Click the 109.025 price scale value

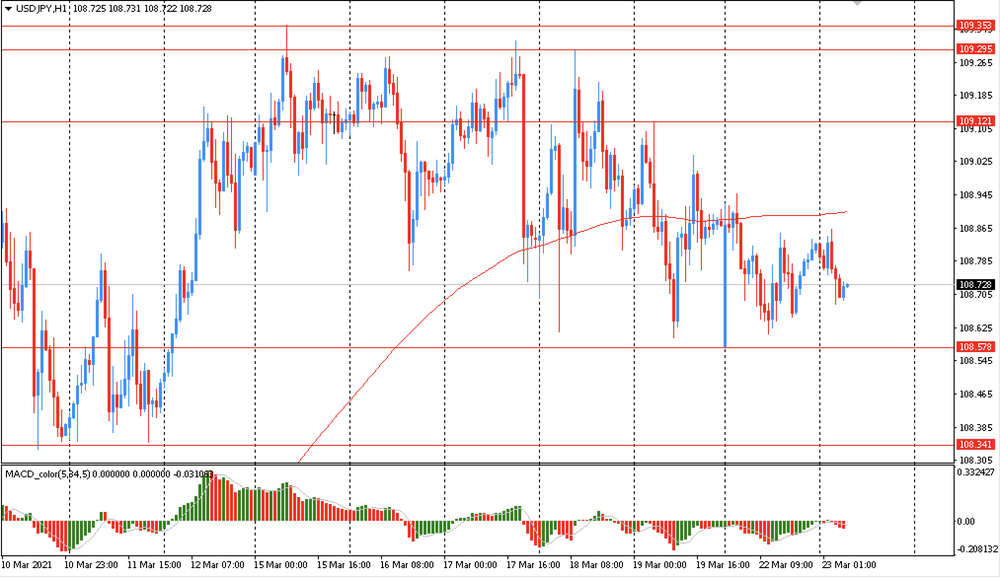click(976, 162)
